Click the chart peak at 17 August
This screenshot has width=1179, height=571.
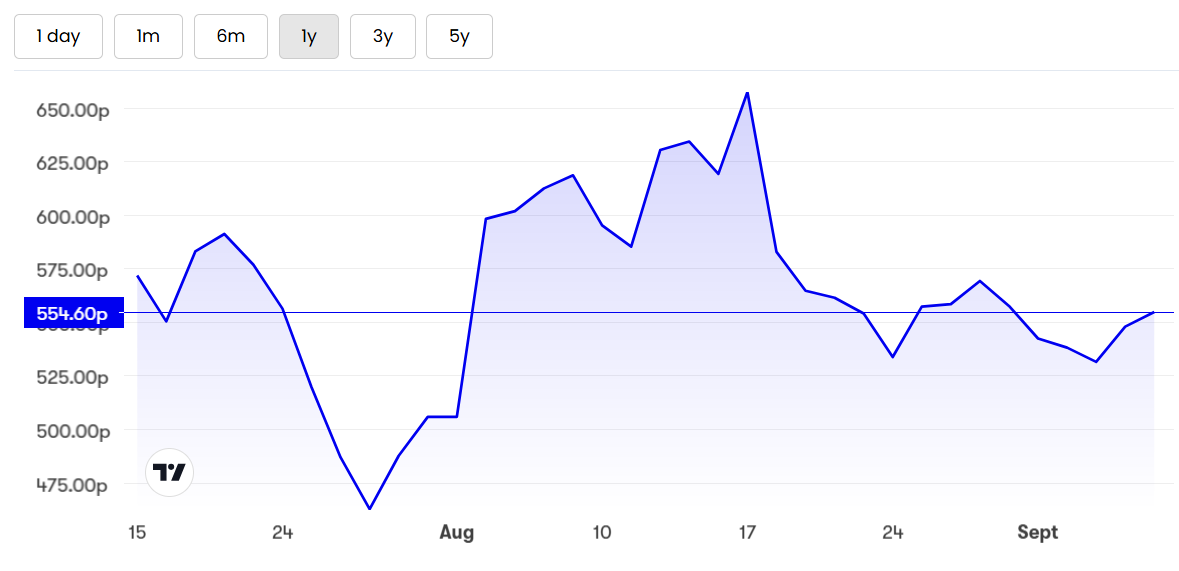[x=747, y=93]
